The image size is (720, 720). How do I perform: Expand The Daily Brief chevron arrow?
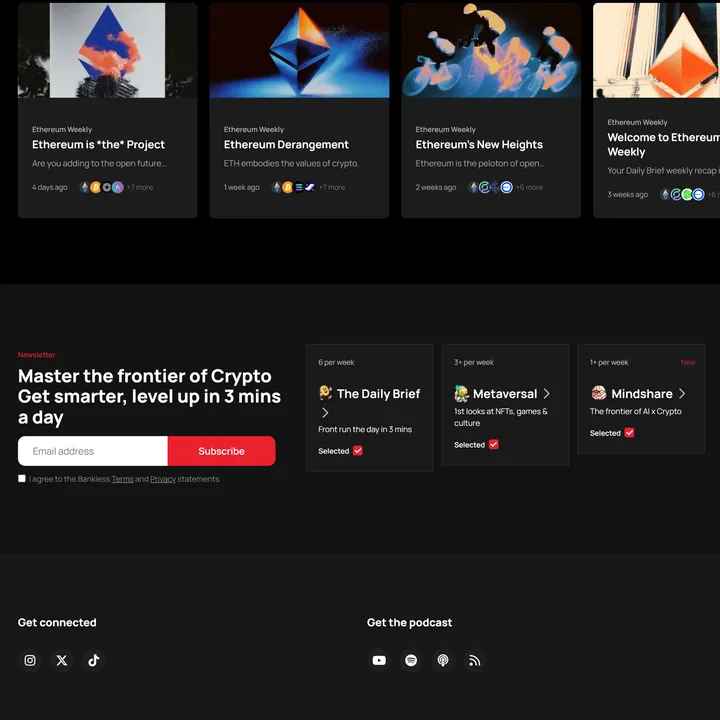click(x=325, y=413)
